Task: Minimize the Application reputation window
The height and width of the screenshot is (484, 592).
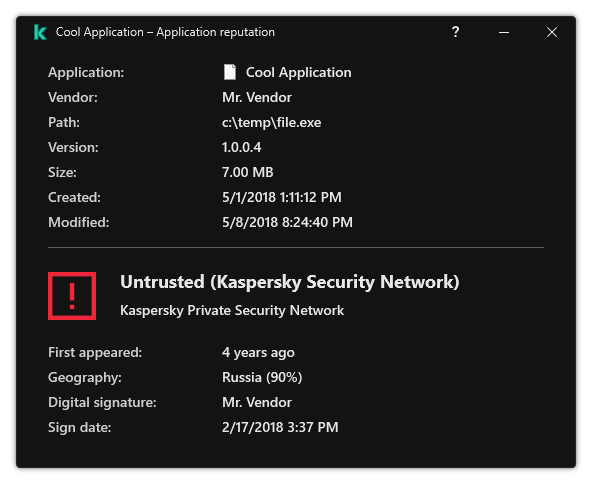Action: [504, 32]
